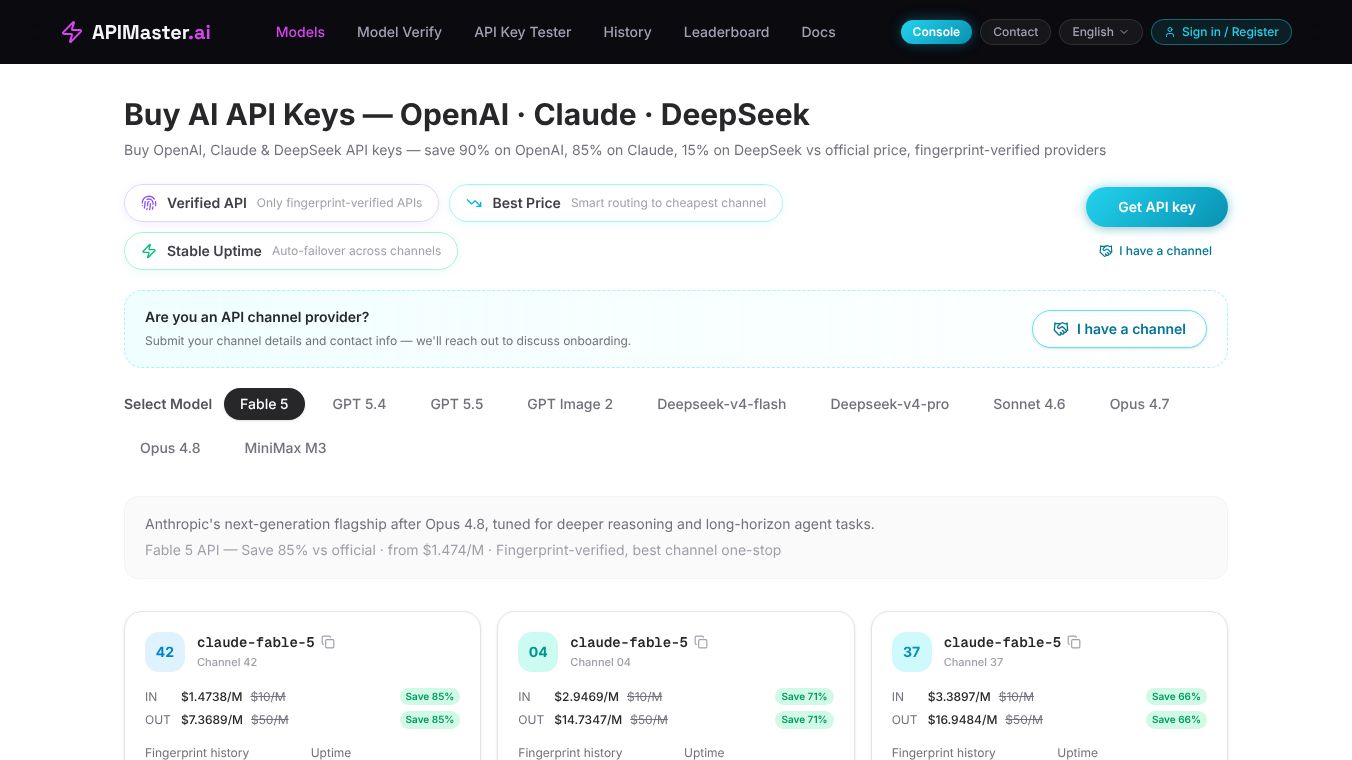This screenshot has height=760, width=1352.
Task: Click the 04 channel number badge
Action: 538,652
